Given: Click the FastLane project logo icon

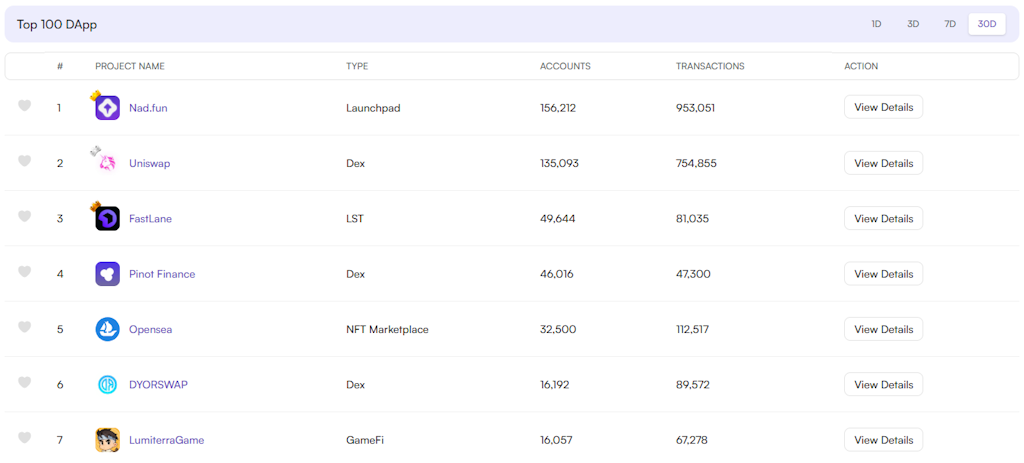Looking at the screenshot, I should 107,219.
